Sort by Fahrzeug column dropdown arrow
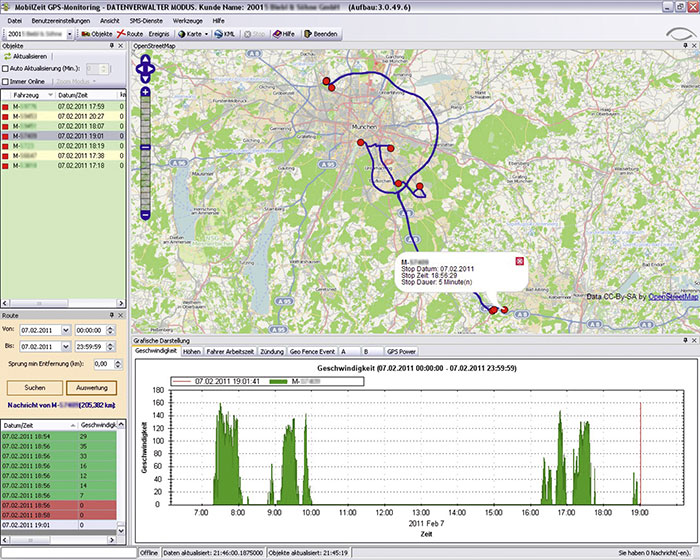Image resolution: width=700 pixels, height=560 pixels. pyautogui.click(x=50, y=95)
